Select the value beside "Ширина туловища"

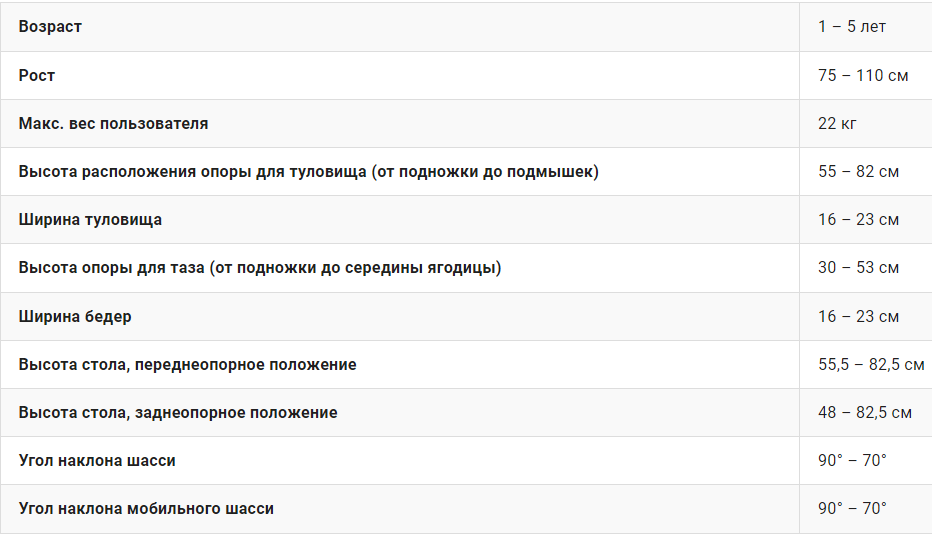pos(858,220)
